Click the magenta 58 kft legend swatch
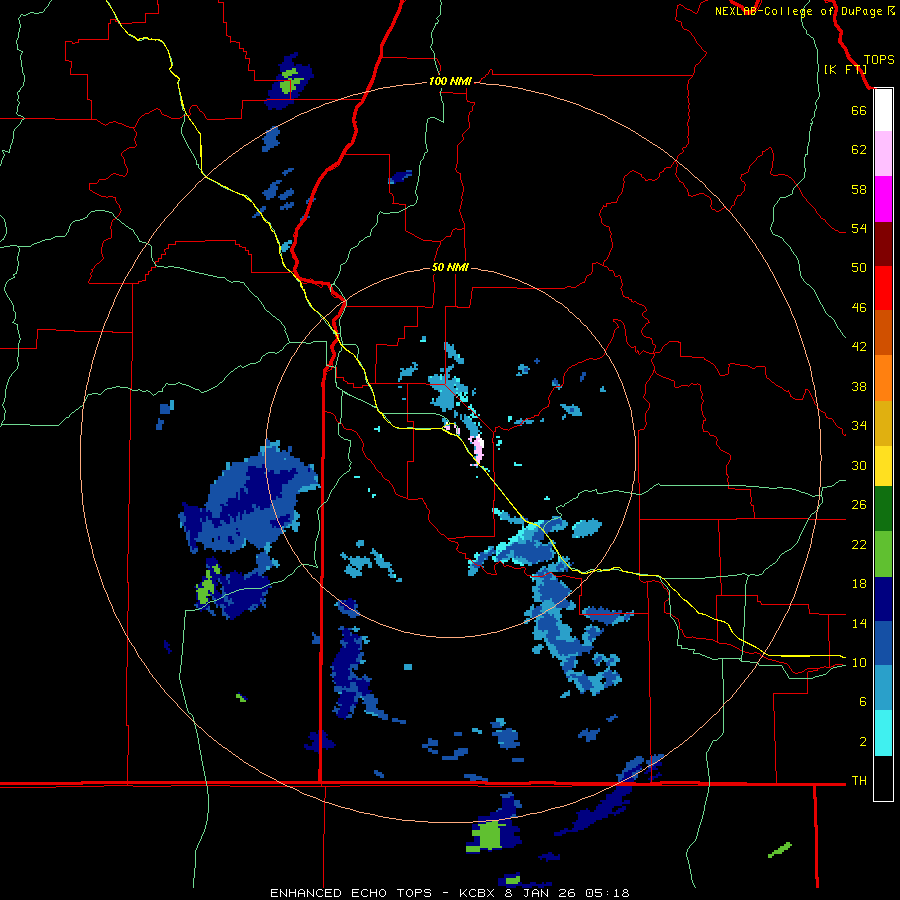Image resolution: width=900 pixels, height=900 pixels. pyautogui.click(x=883, y=199)
